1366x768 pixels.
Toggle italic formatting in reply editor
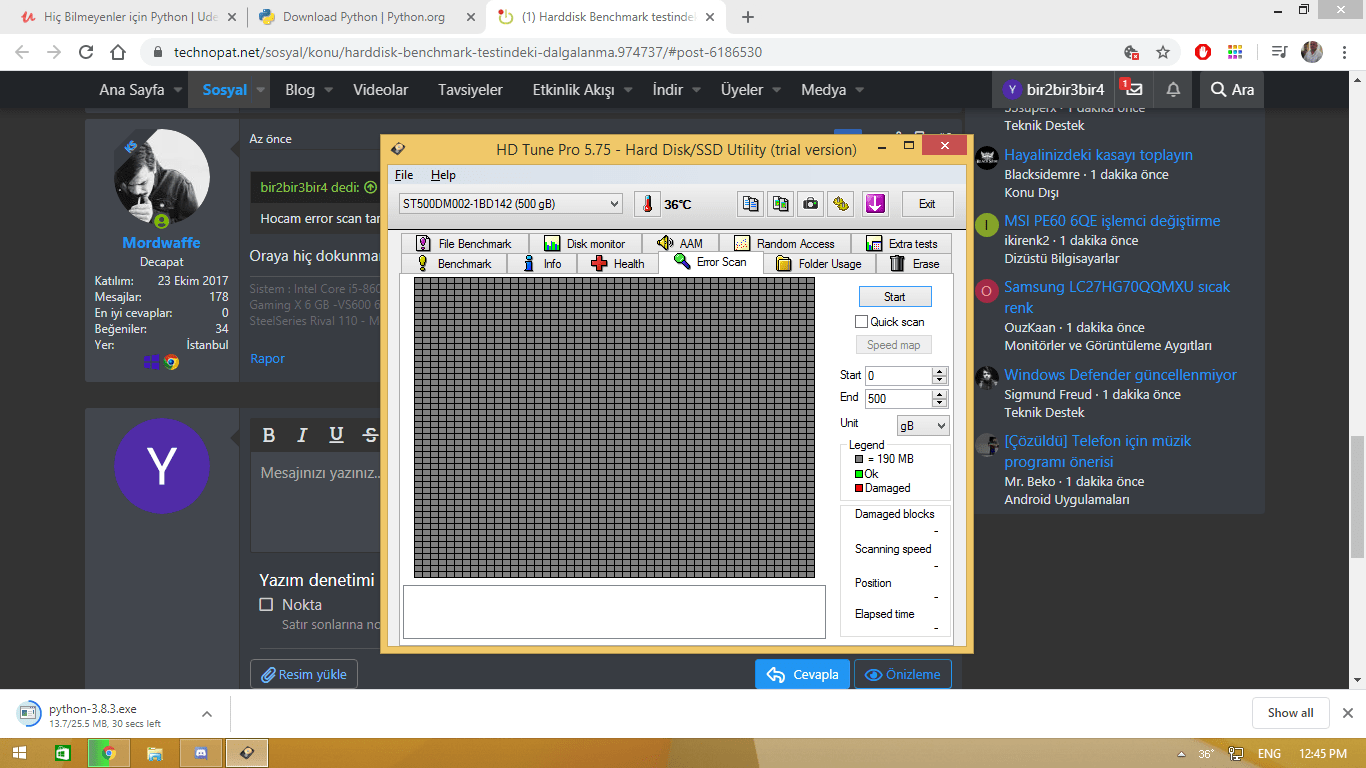click(x=302, y=435)
